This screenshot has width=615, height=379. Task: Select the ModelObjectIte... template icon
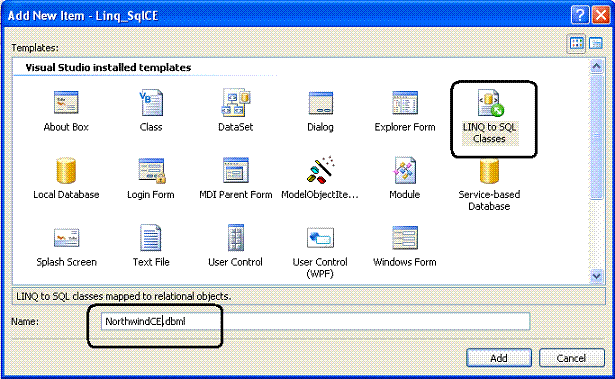pyautogui.click(x=320, y=170)
